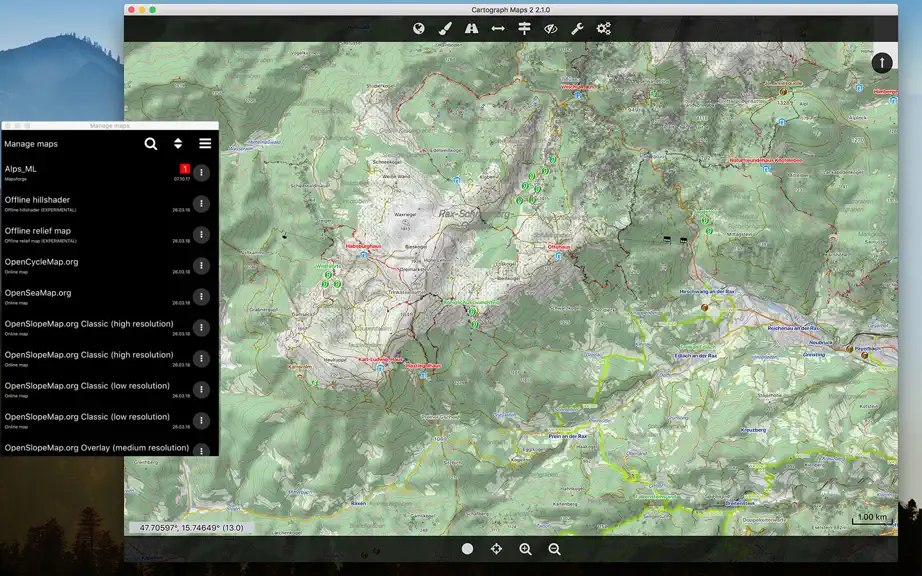This screenshot has height=576, width=922.
Task: Open the signpost waypoints icon
Action: [x=525, y=28]
